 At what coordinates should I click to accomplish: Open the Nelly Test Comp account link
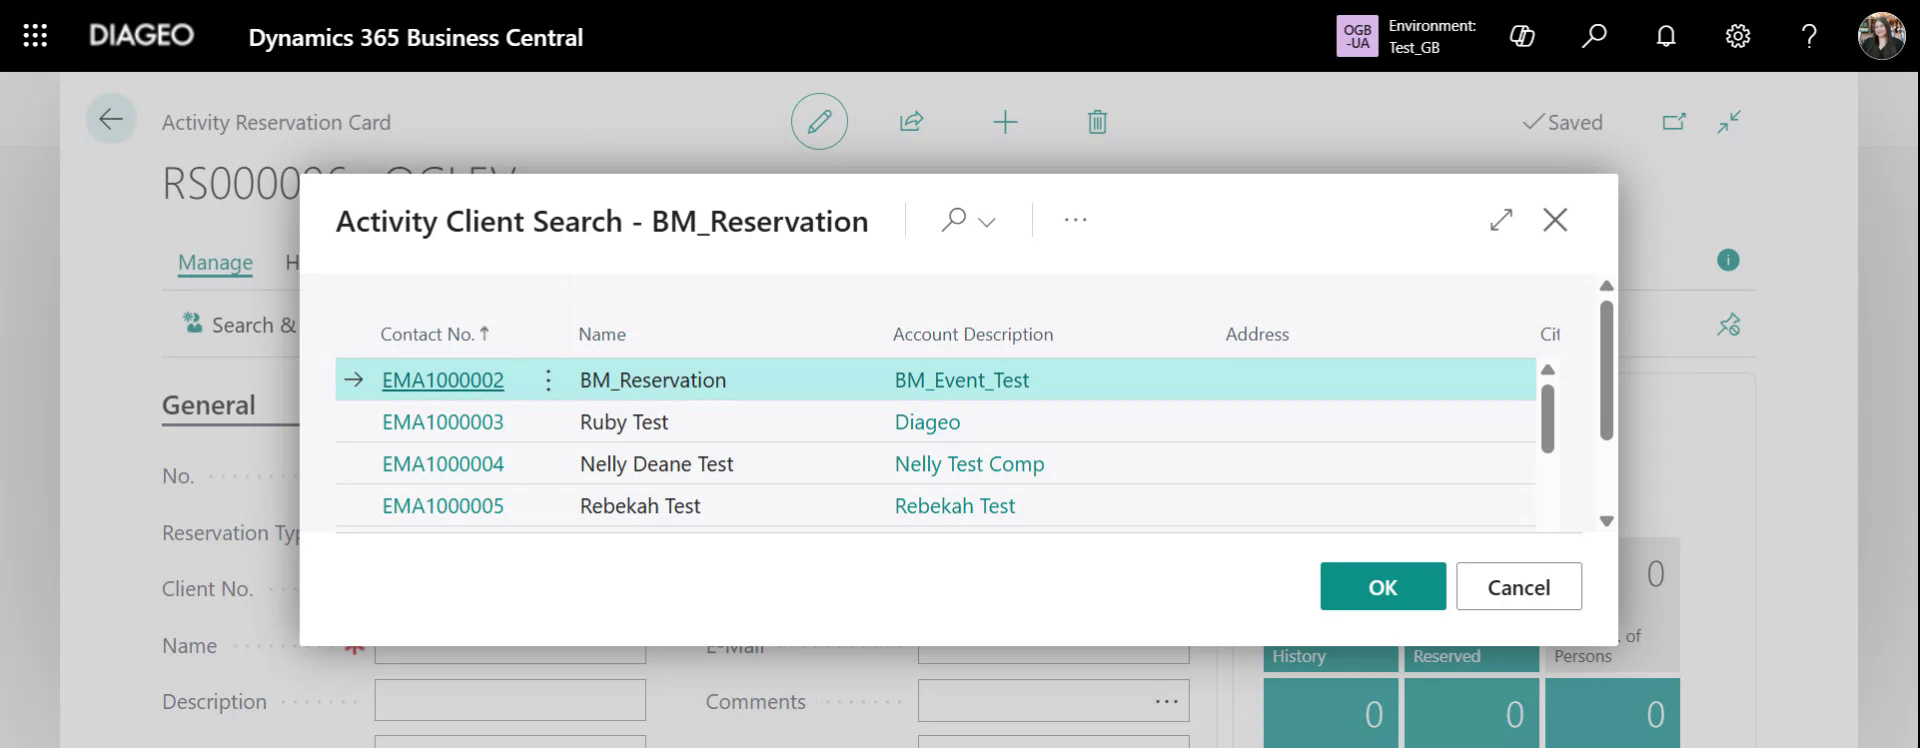[969, 464]
